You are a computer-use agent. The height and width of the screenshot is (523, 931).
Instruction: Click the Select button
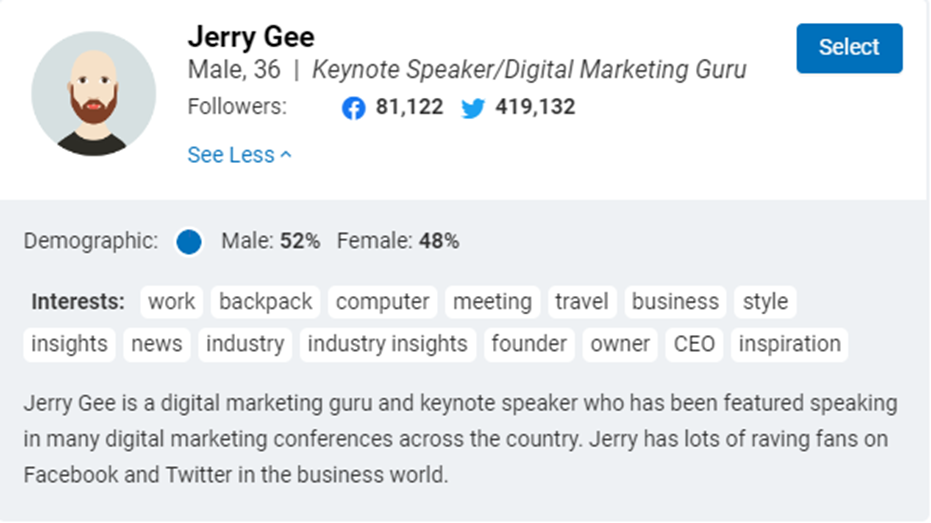pos(849,48)
